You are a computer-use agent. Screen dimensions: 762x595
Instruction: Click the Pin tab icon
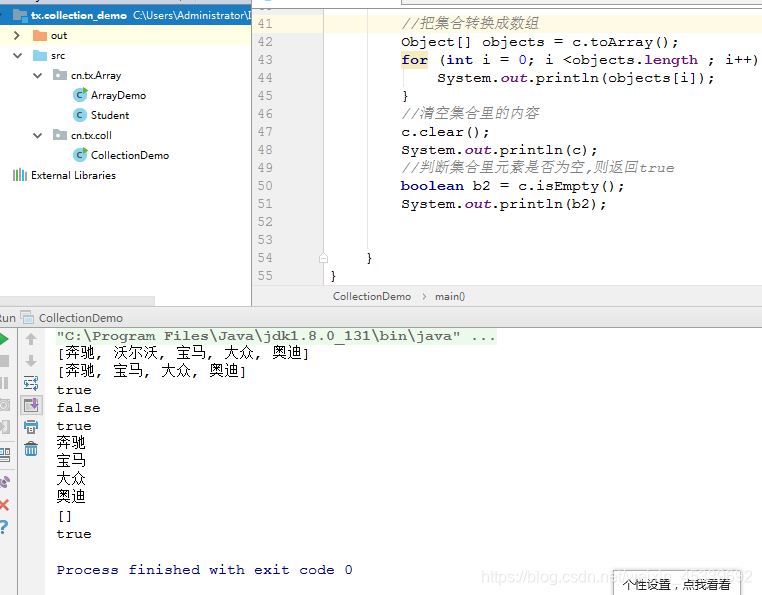tap(4, 482)
